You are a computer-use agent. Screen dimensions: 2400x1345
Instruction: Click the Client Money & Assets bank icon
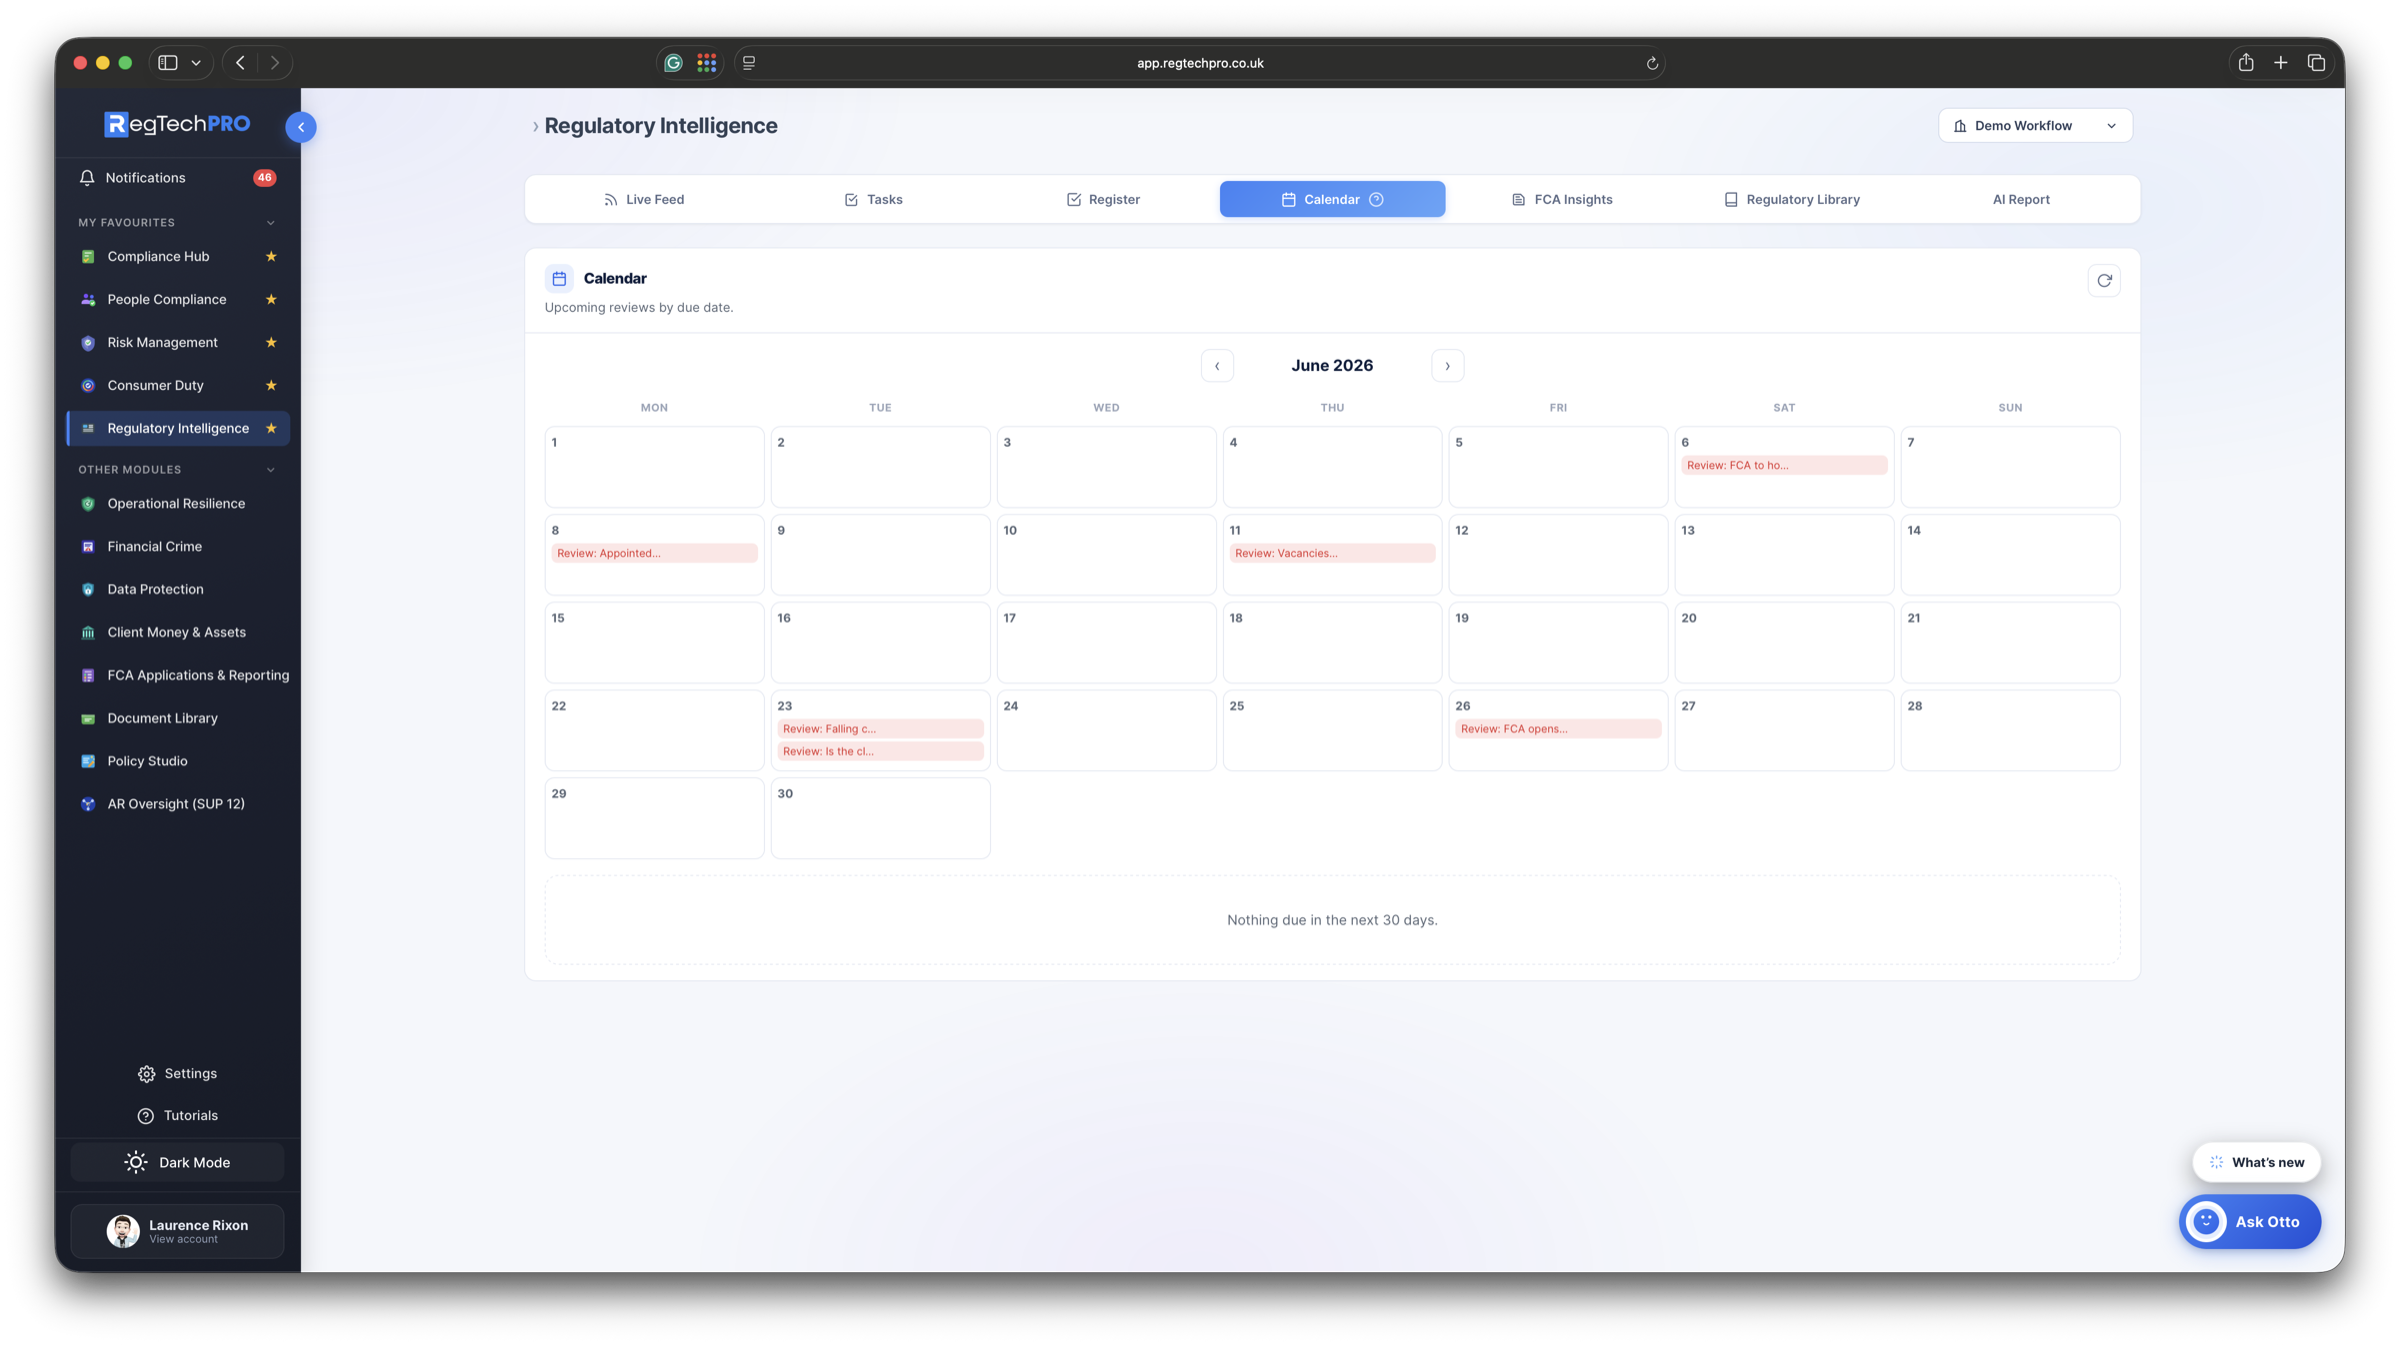[x=88, y=633]
